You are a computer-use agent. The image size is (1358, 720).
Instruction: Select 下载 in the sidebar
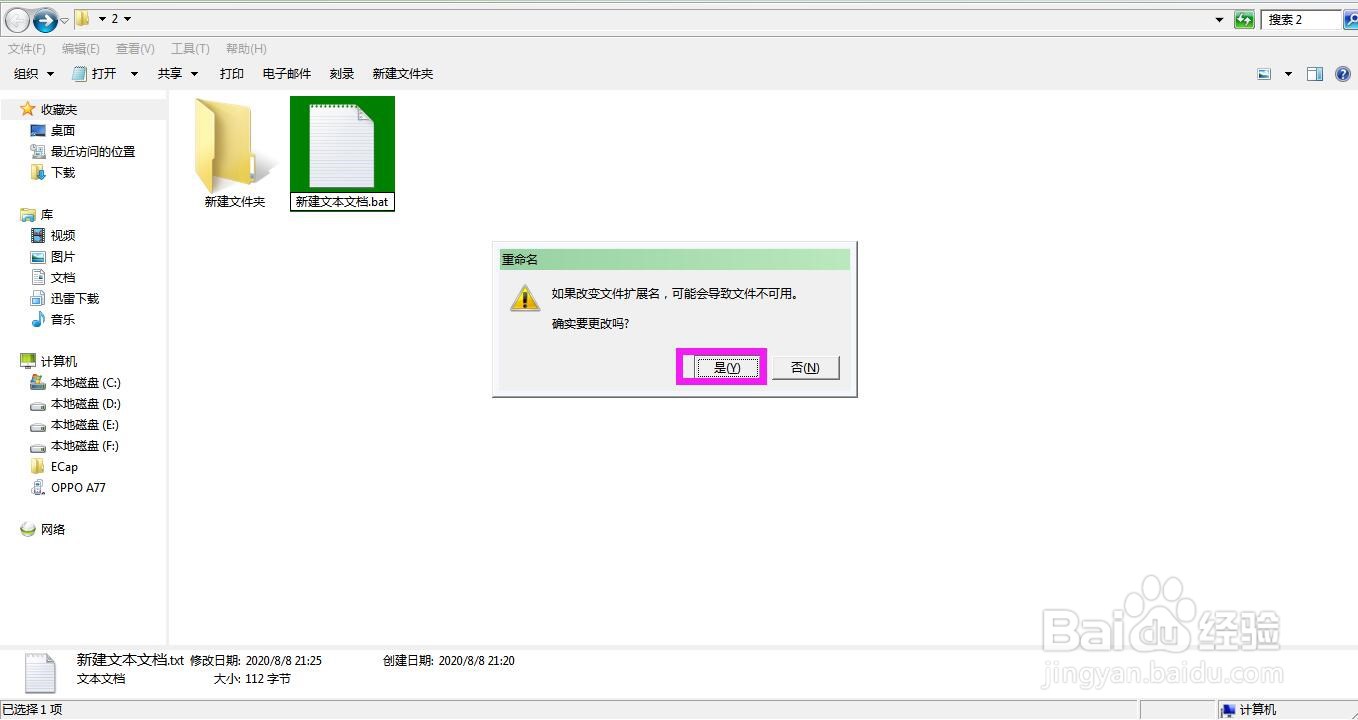coord(63,173)
